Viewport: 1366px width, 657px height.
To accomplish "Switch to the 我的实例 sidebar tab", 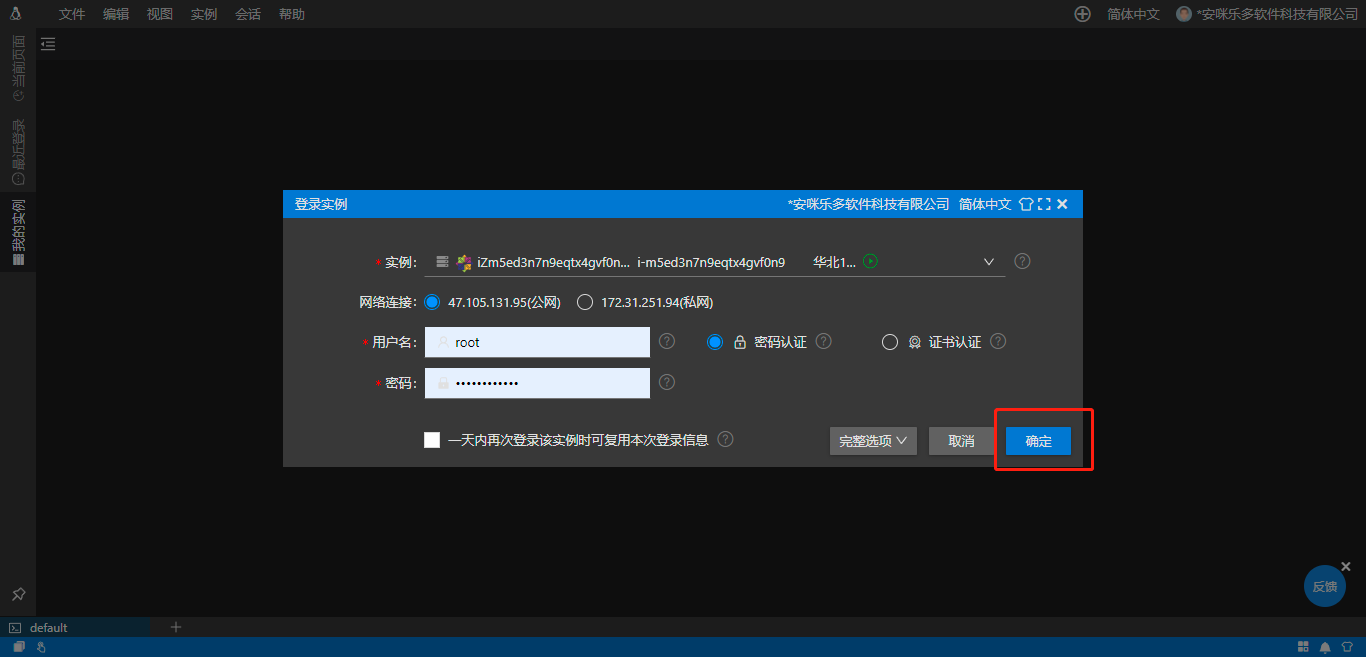I will 18,232.
